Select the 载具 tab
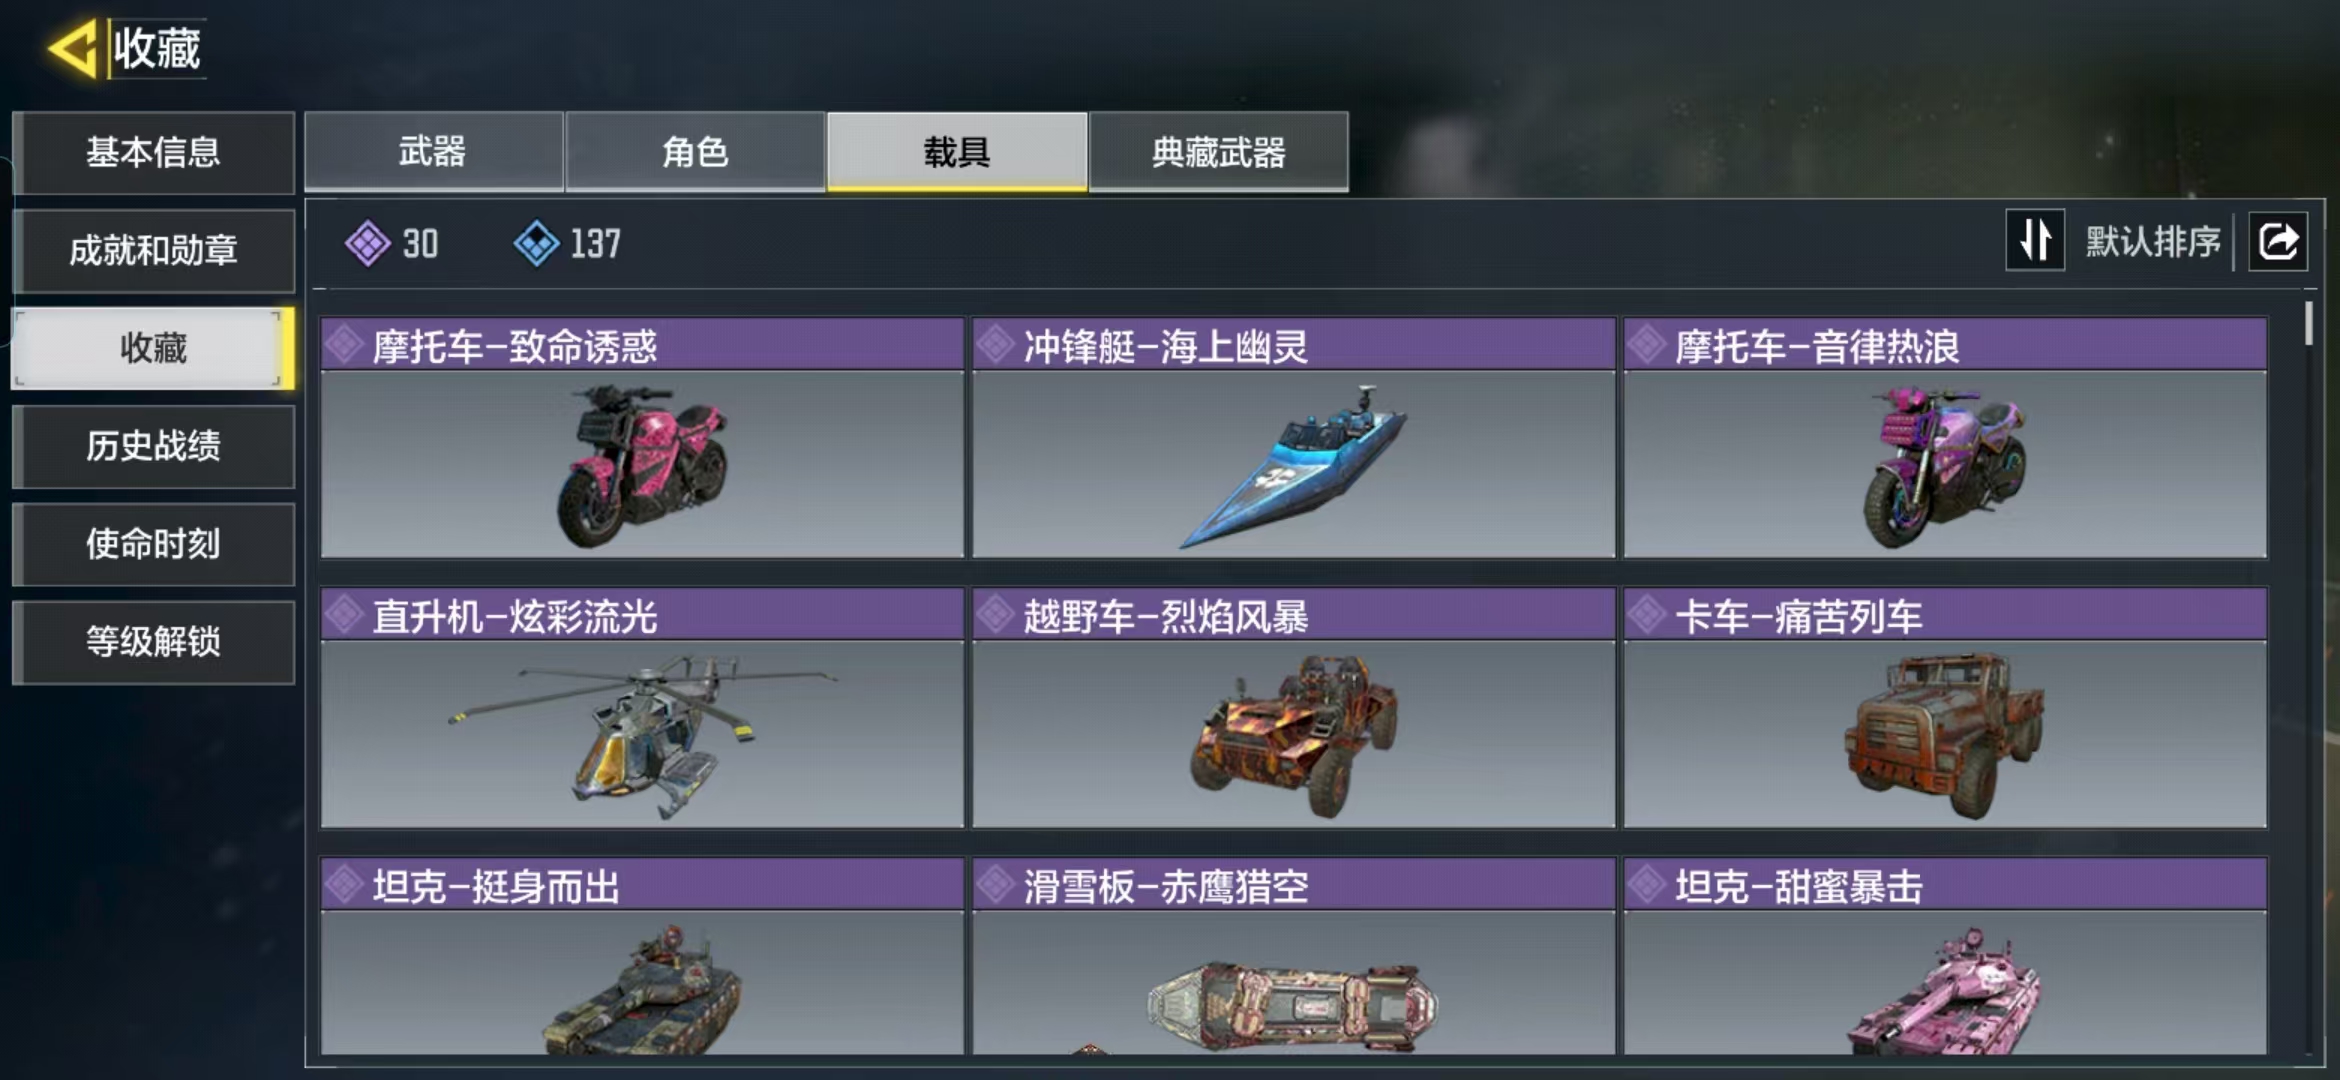This screenshot has width=2340, height=1080. tap(957, 152)
